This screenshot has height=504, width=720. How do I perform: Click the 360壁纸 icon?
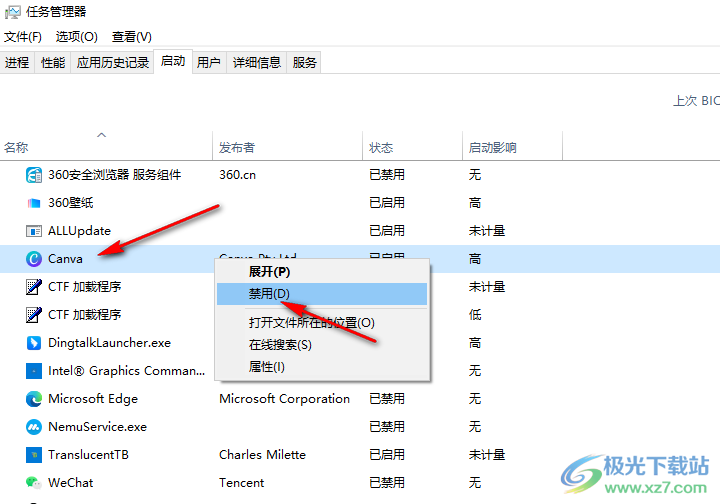tap(34, 203)
